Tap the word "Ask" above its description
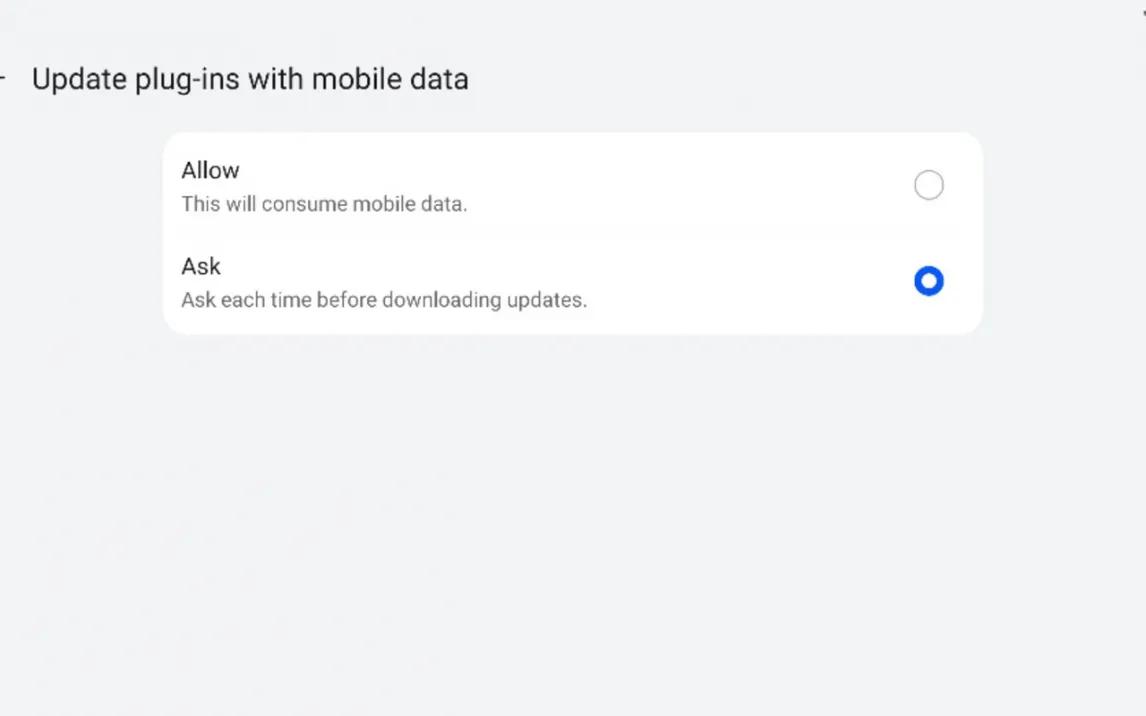The width and height of the screenshot is (1146, 716). tap(201, 266)
